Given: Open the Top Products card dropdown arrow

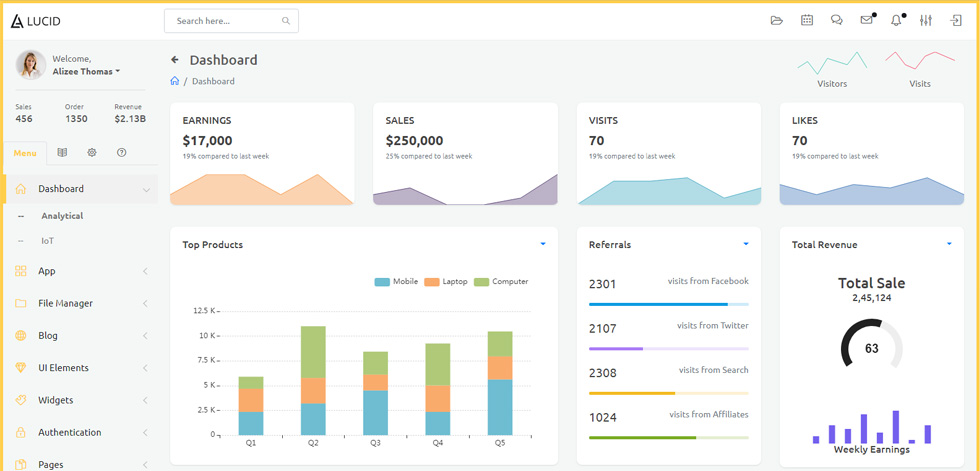Looking at the screenshot, I should pyautogui.click(x=543, y=244).
